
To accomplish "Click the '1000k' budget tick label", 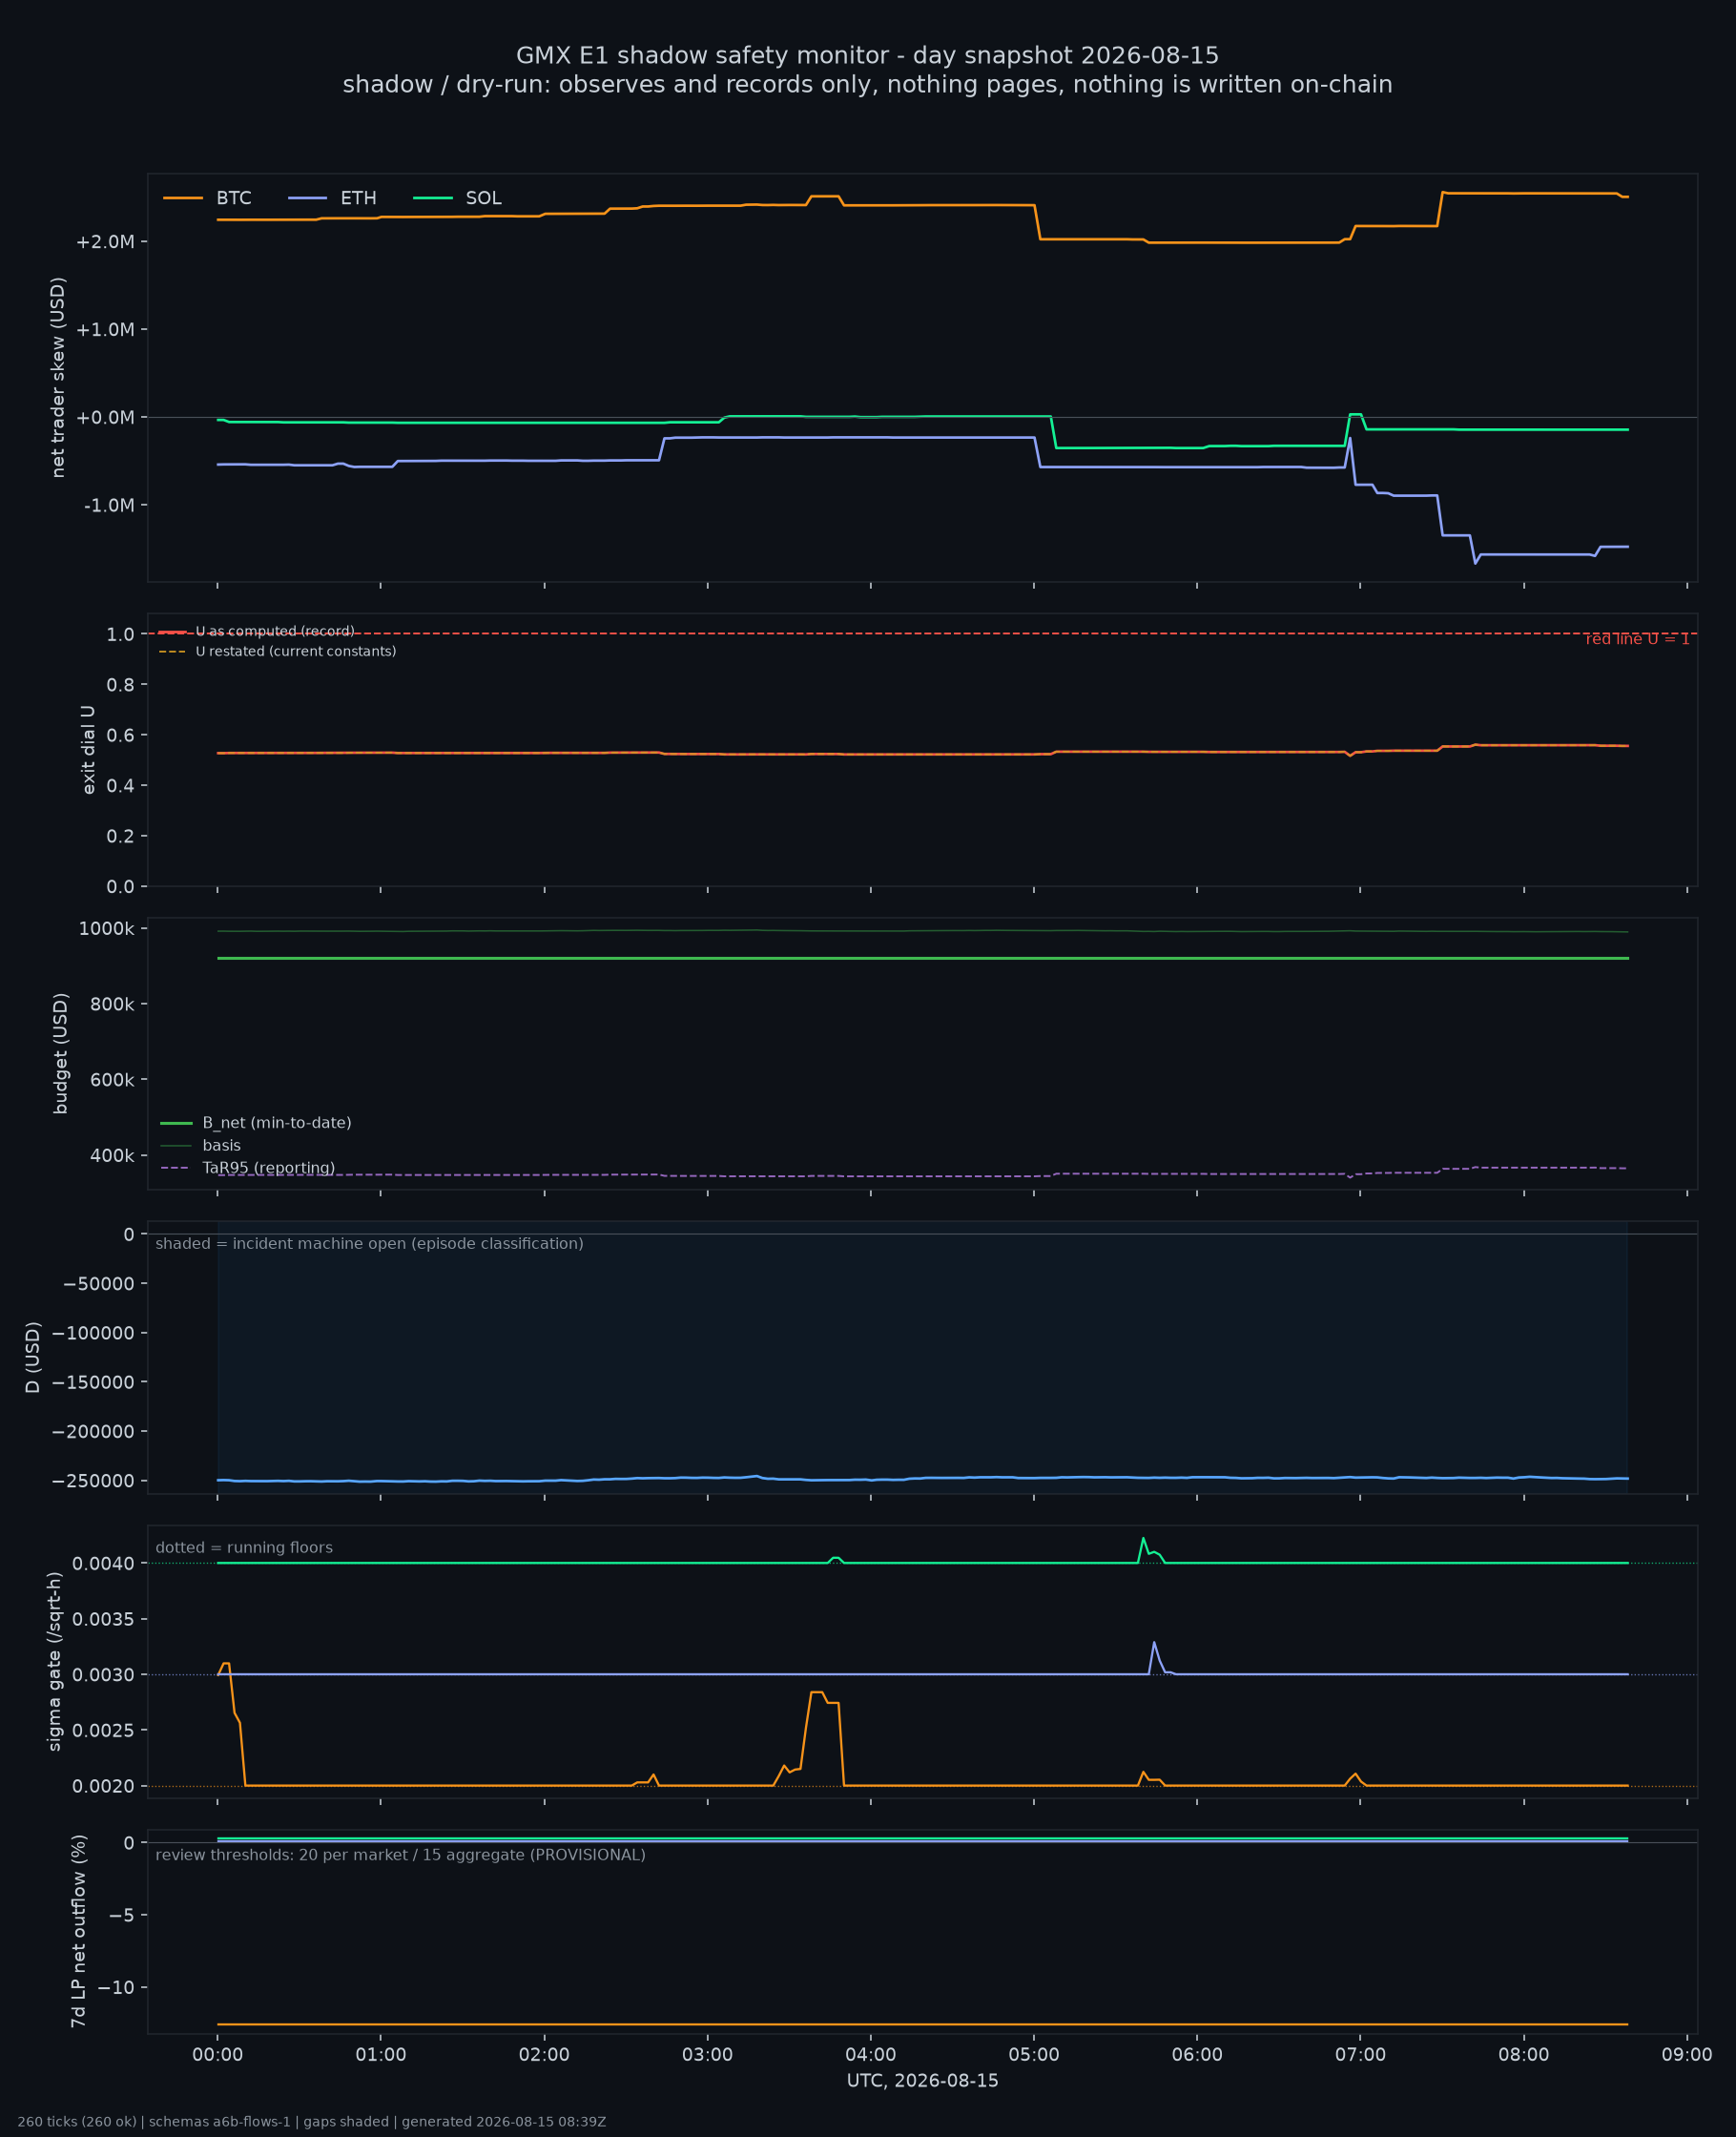I will click(106, 929).
